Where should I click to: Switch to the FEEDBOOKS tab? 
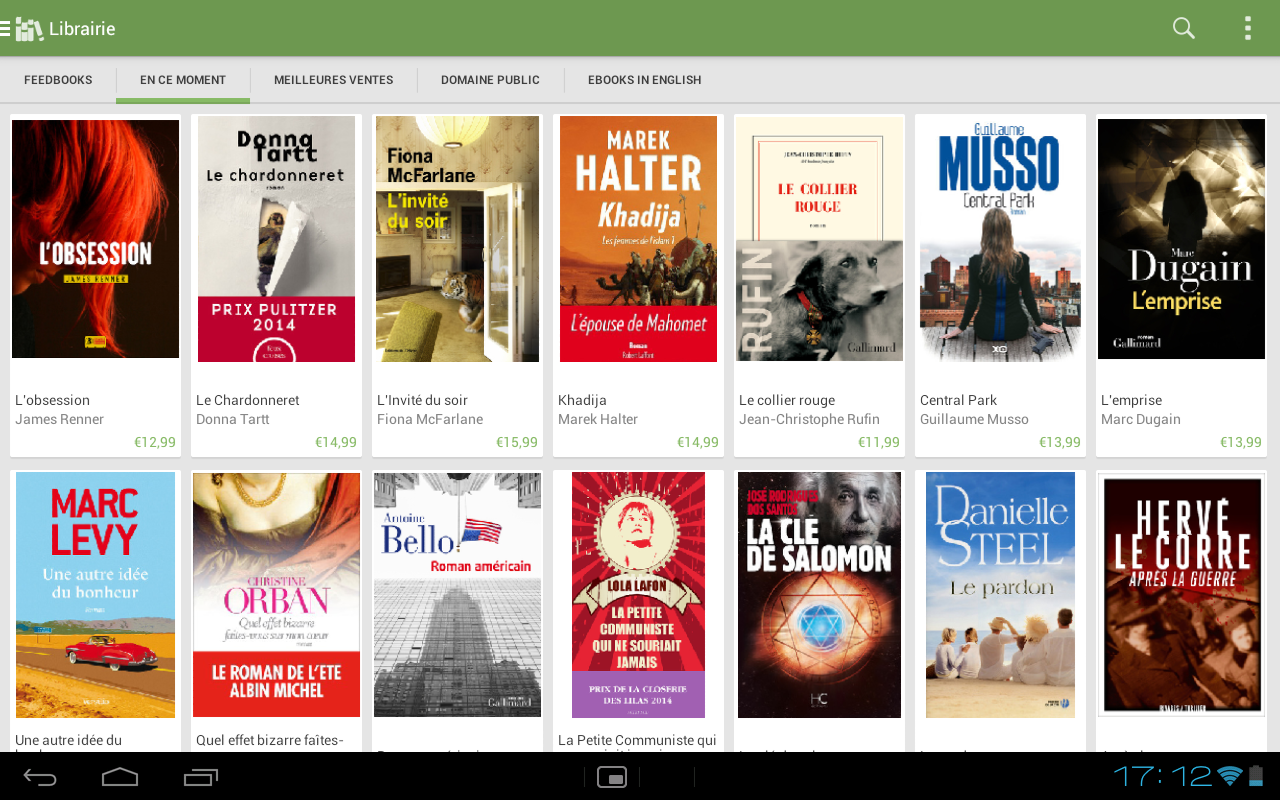click(58, 79)
